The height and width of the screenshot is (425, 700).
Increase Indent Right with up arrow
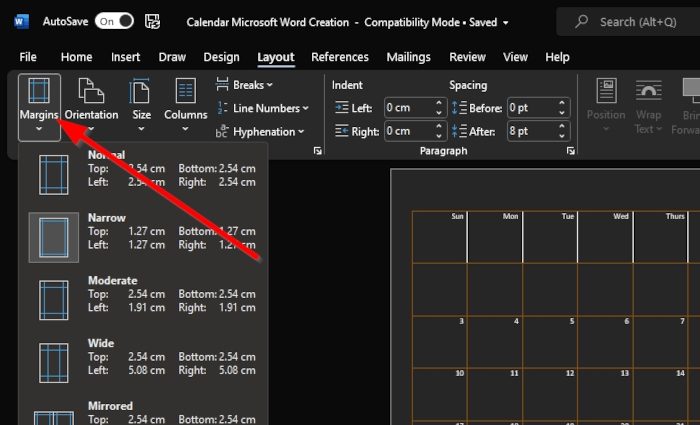(x=439, y=126)
